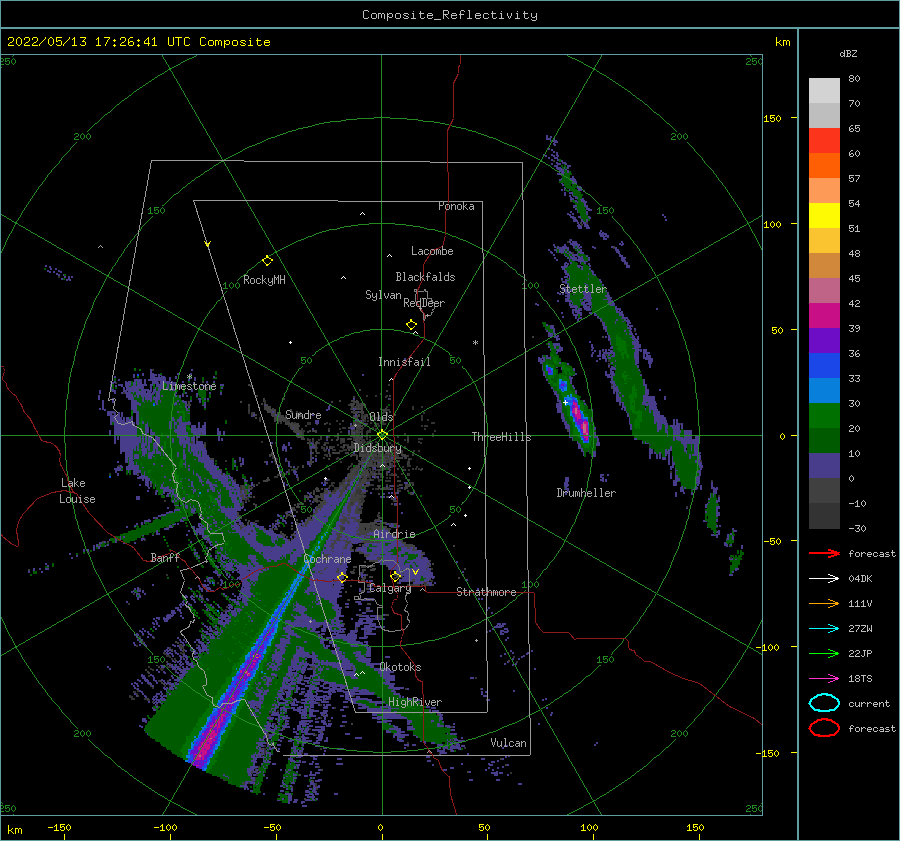The image size is (900, 841).
Task: Click the Okotoks label
Action: [400, 667]
